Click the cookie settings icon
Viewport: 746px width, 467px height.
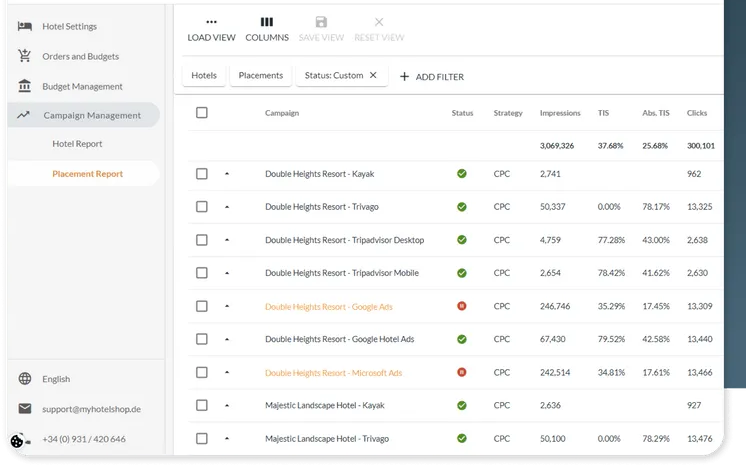[x=17, y=441]
